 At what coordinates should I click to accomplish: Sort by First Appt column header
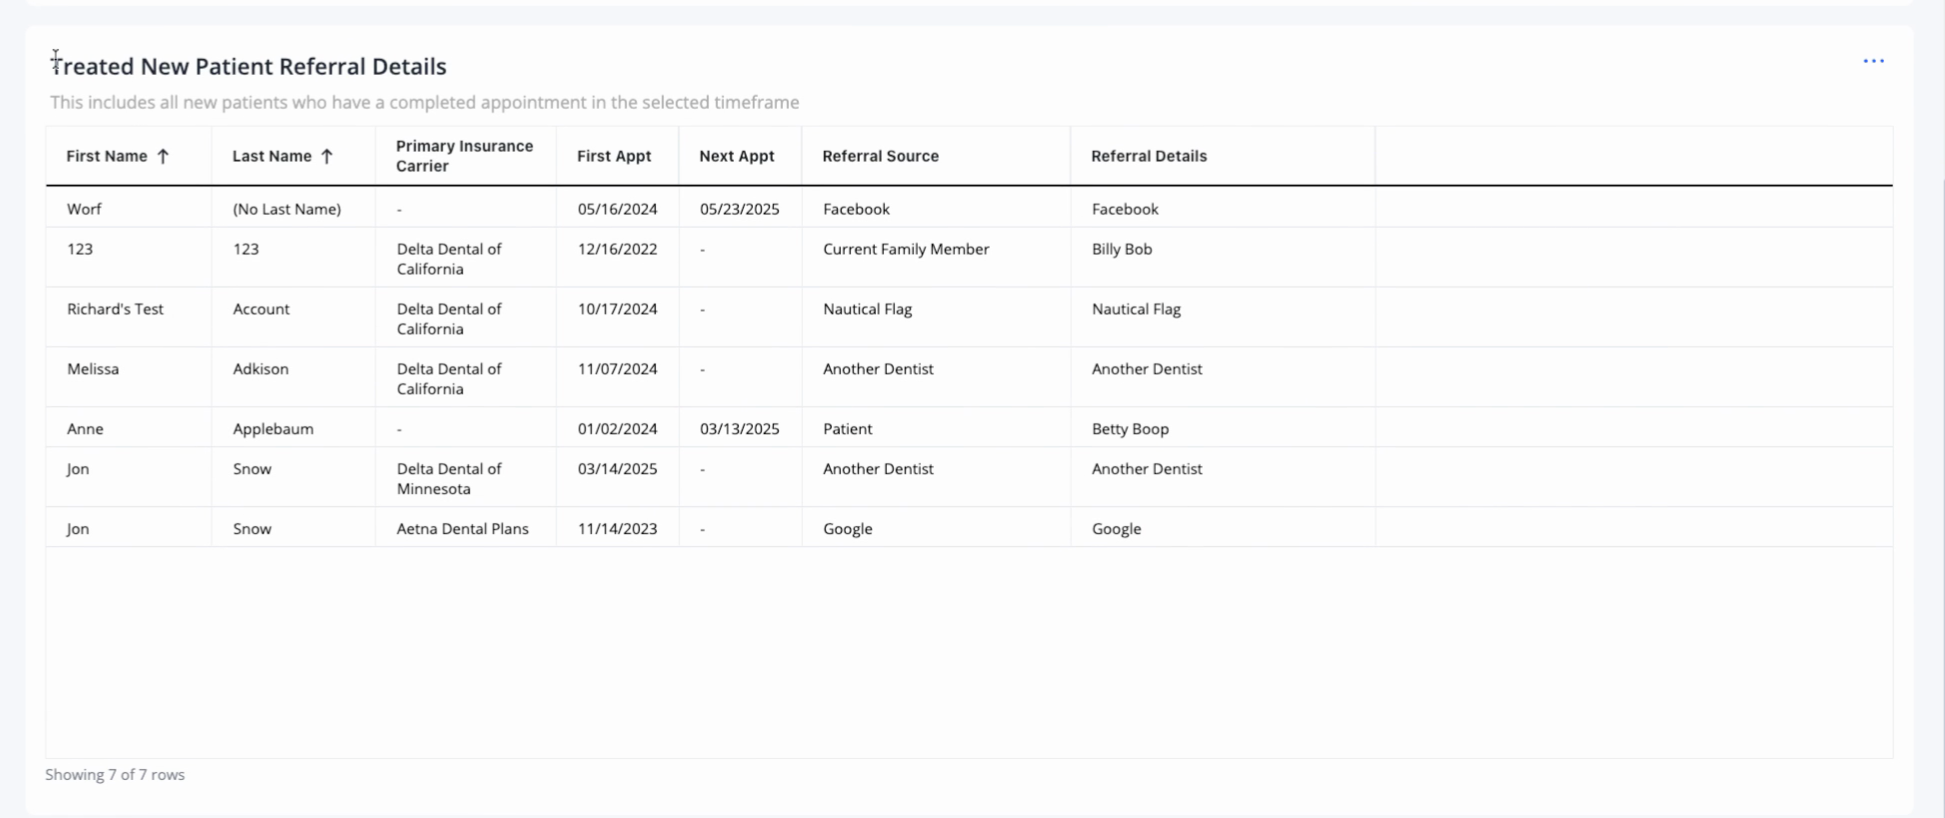coord(614,156)
